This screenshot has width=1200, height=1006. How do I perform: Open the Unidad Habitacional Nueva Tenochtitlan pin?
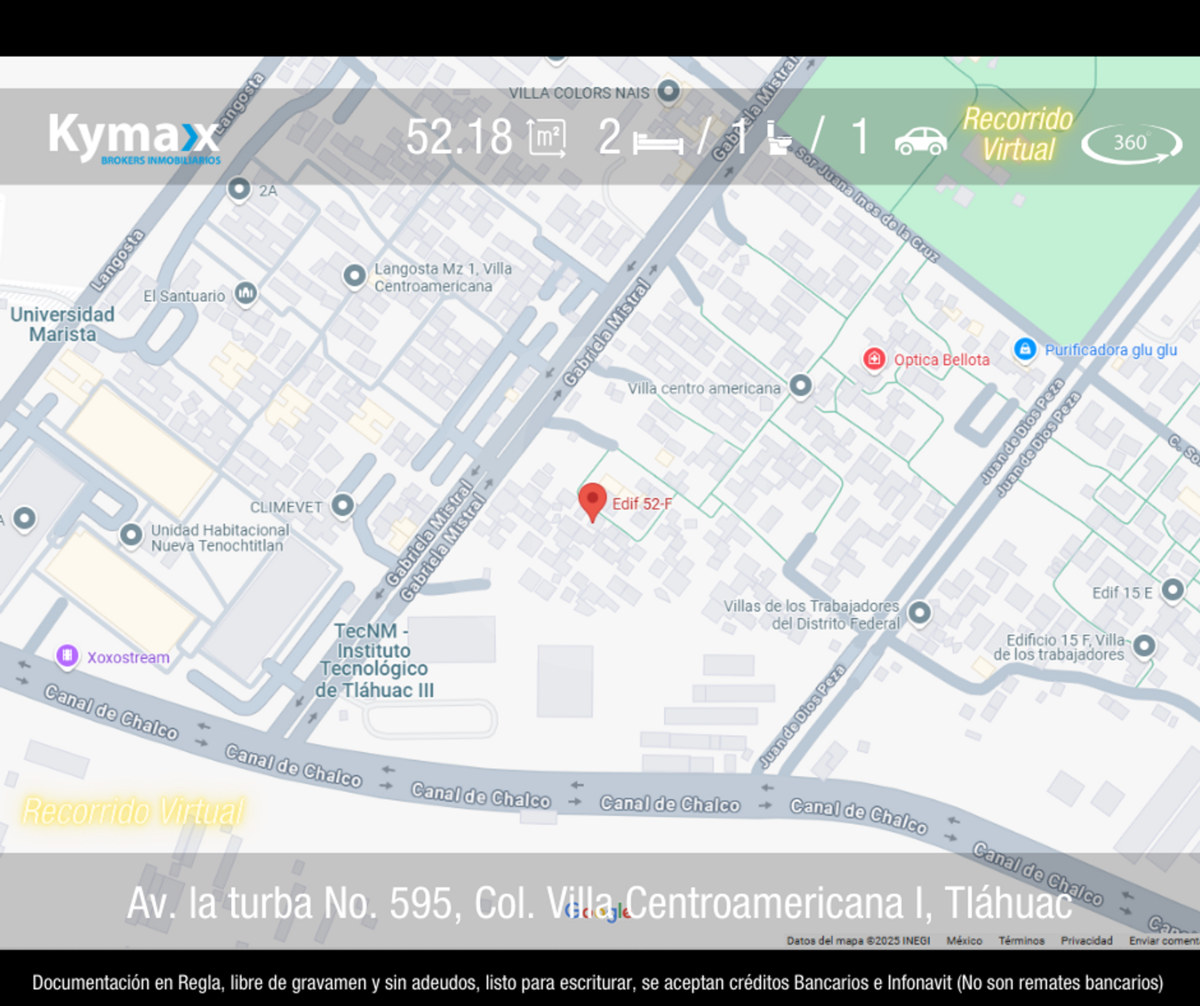131,536
